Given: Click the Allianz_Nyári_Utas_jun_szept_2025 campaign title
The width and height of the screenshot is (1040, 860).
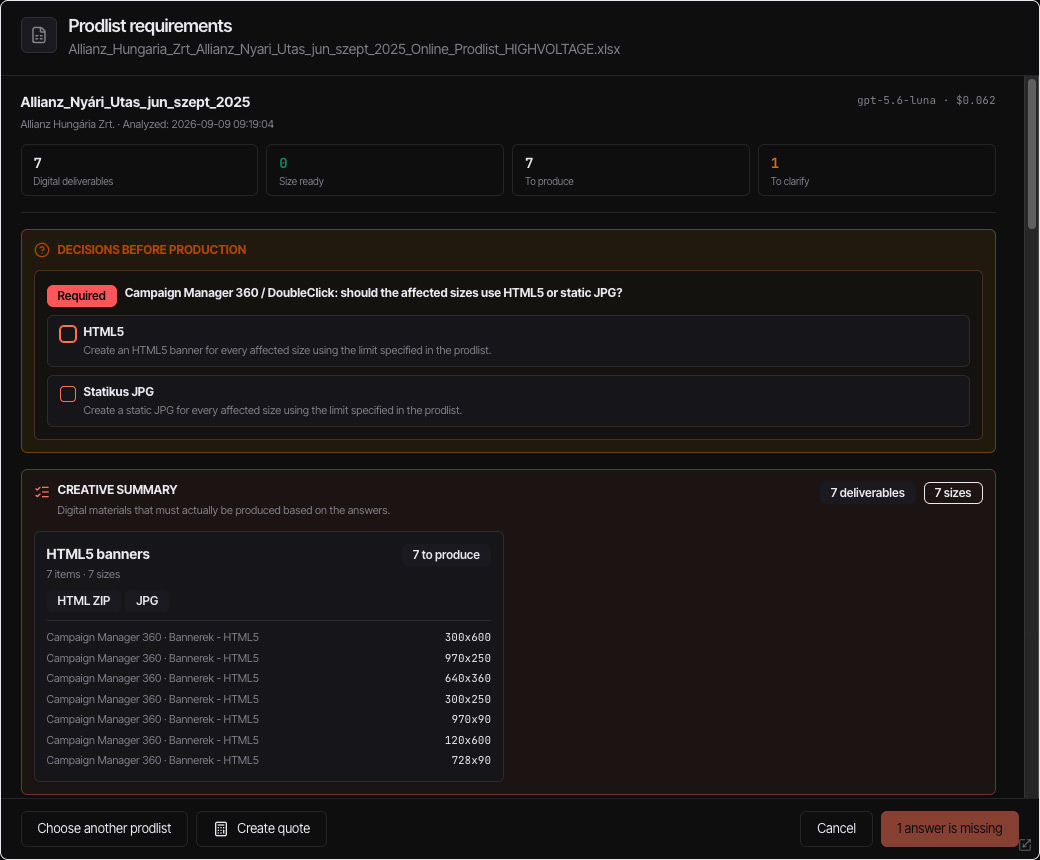Looking at the screenshot, I should (135, 102).
